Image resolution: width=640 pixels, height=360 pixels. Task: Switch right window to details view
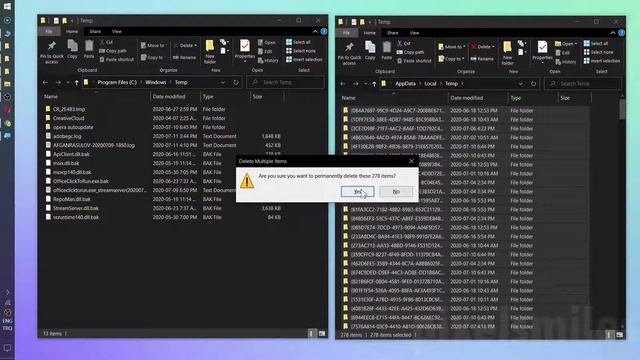coord(609,335)
